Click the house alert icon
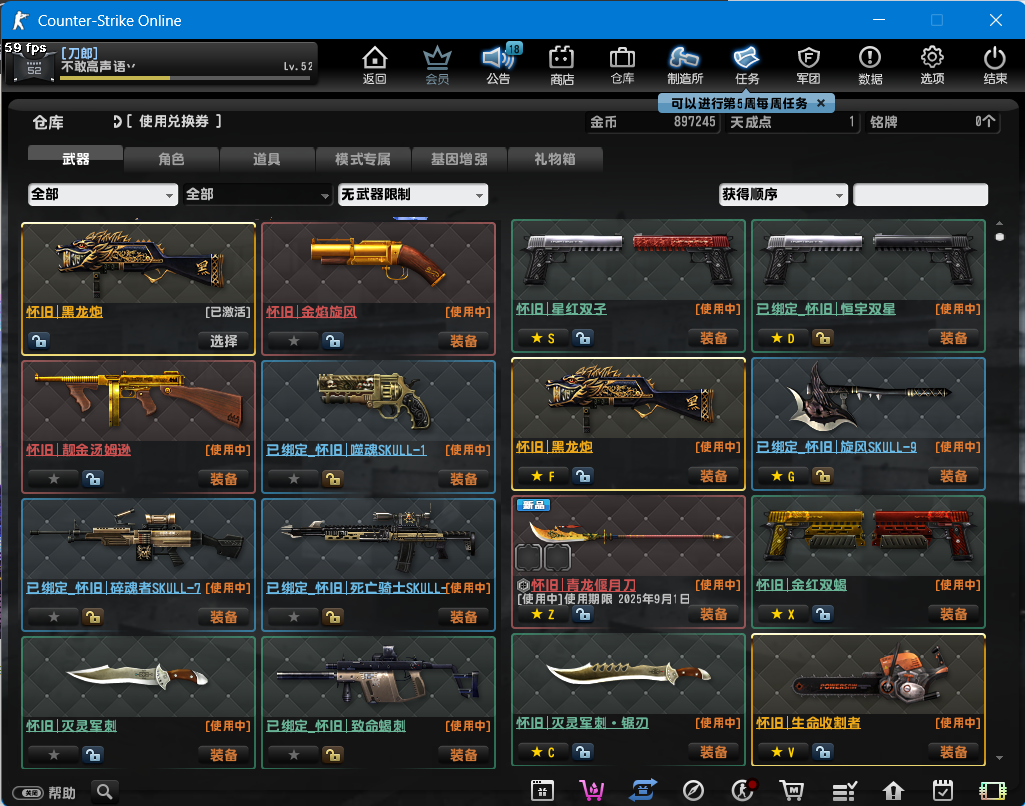The width and height of the screenshot is (1025, 806). (893, 791)
